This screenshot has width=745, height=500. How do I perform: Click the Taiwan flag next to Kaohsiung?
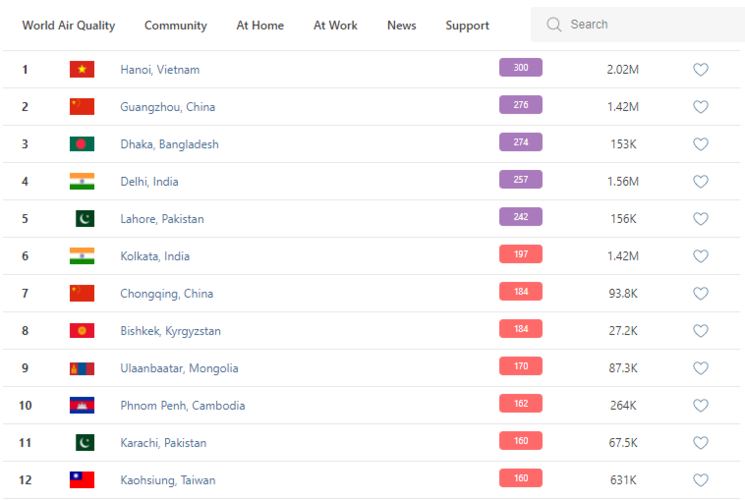pyautogui.click(x=82, y=480)
